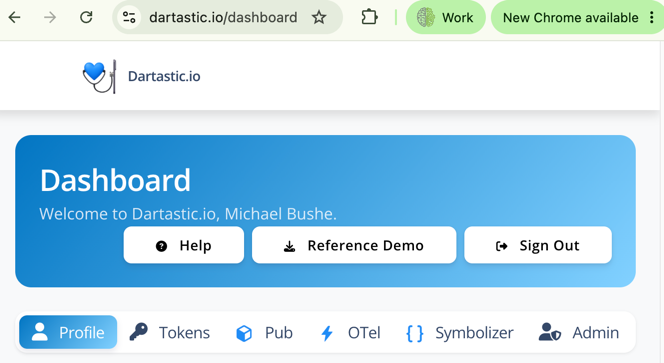Sign Out of the dashboard

pyautogui.click(x=538, y=245)
